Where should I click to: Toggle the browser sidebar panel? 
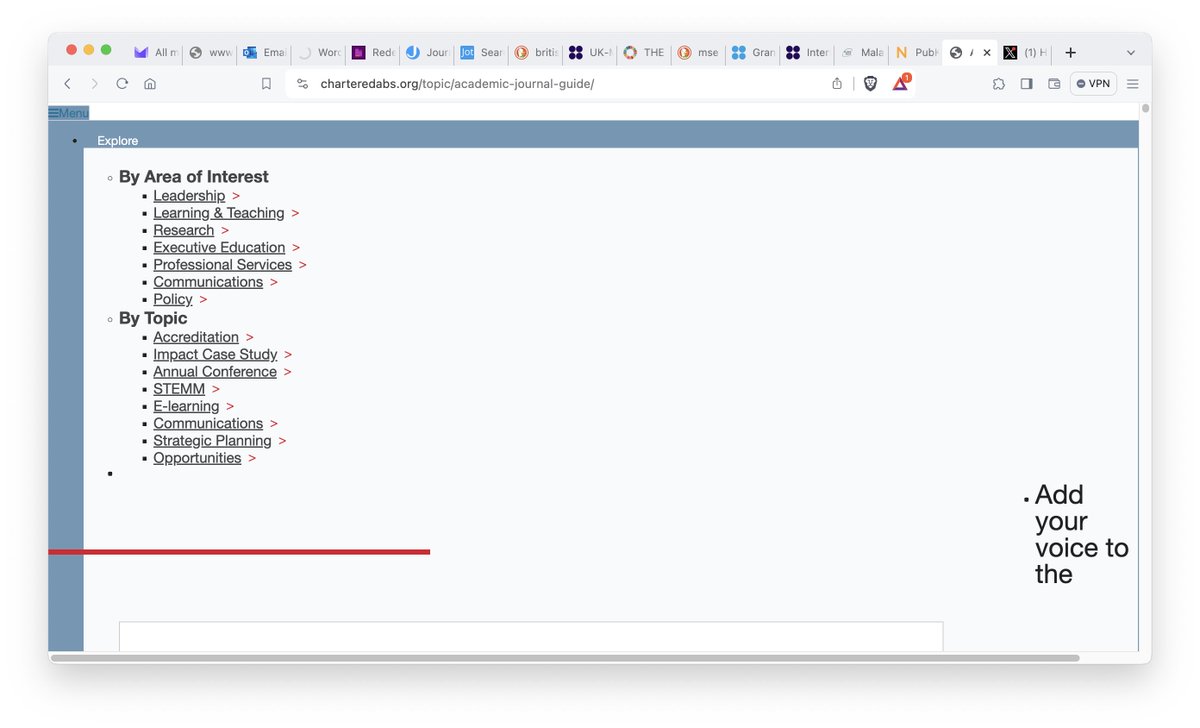pos(1026,84)
